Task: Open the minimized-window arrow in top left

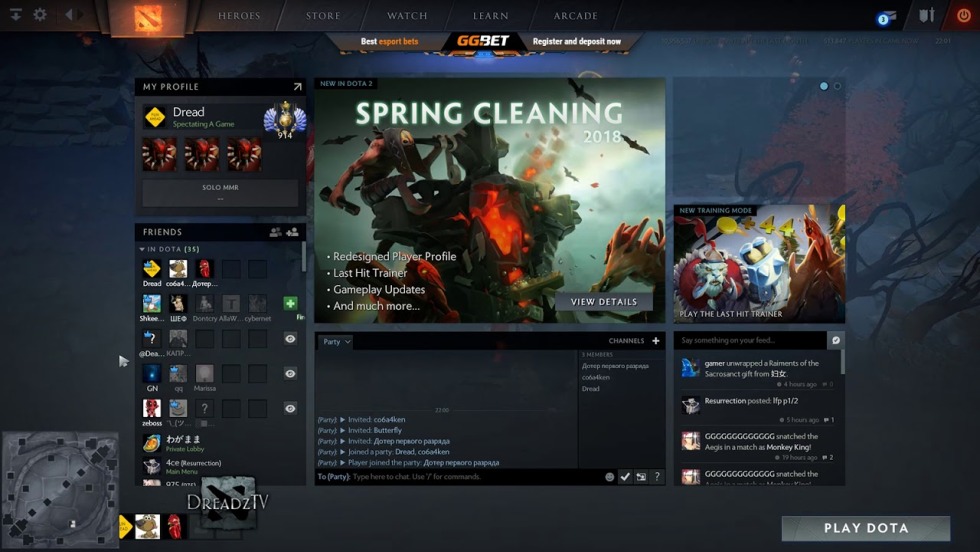Action: (15, 15)
